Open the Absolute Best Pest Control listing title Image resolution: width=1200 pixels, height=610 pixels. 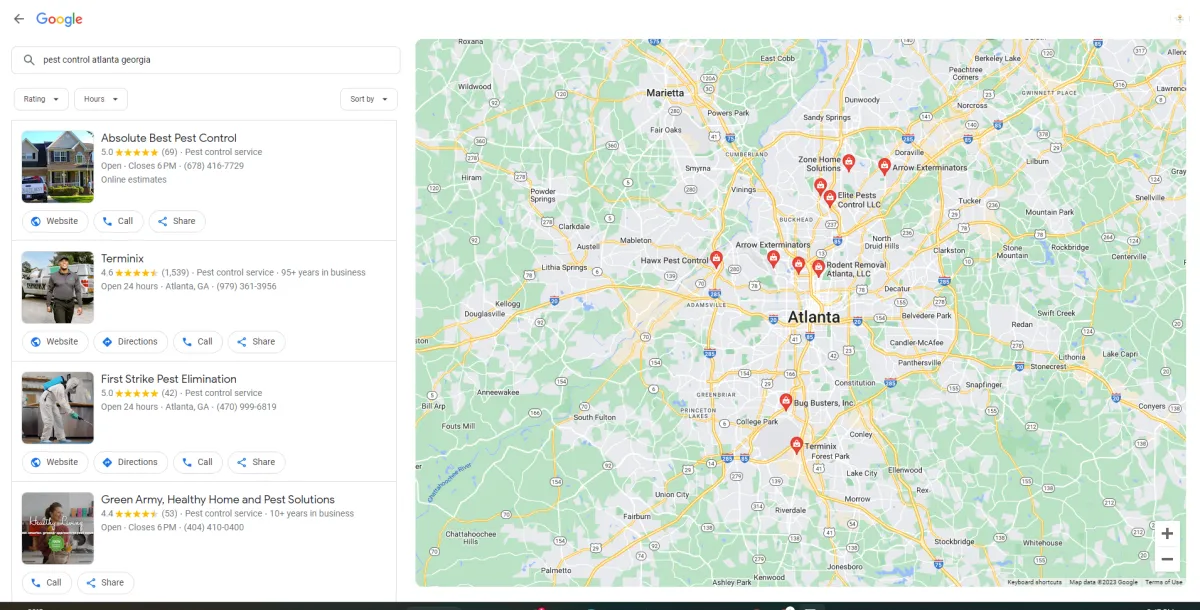point(169,138)
